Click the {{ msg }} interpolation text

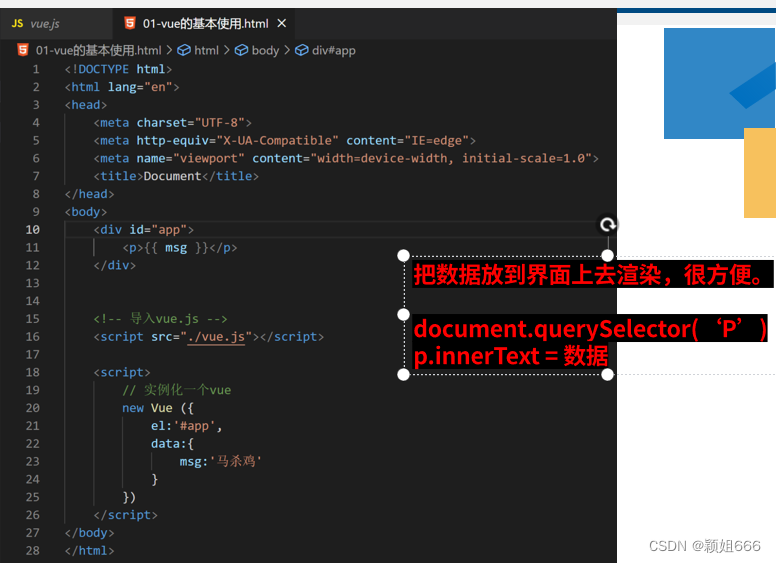176,247
